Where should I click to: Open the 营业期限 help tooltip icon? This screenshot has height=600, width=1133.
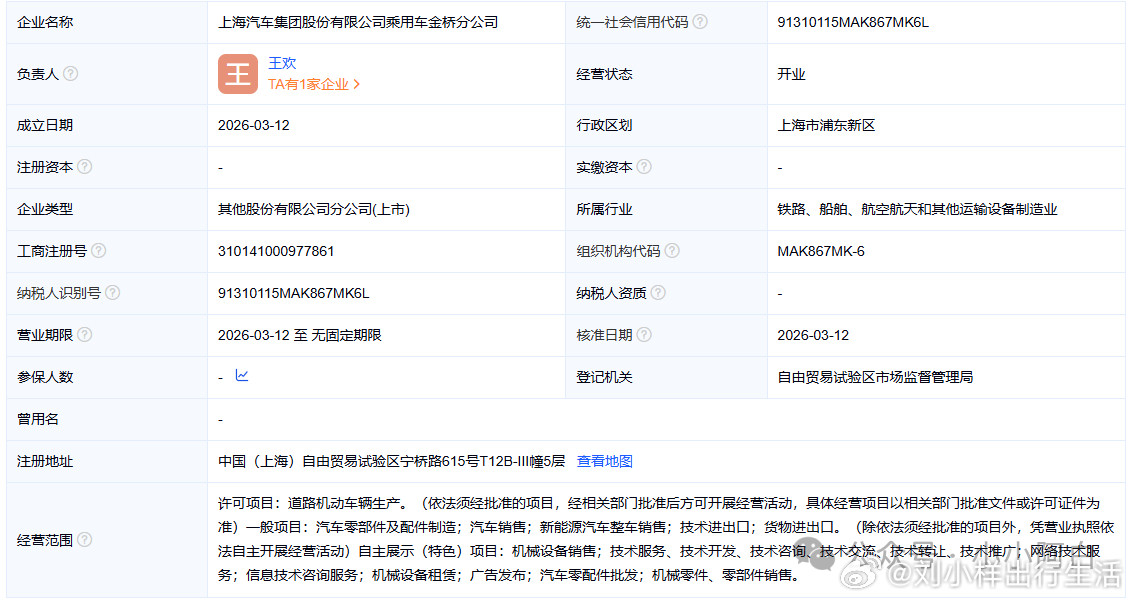(84, 335)
